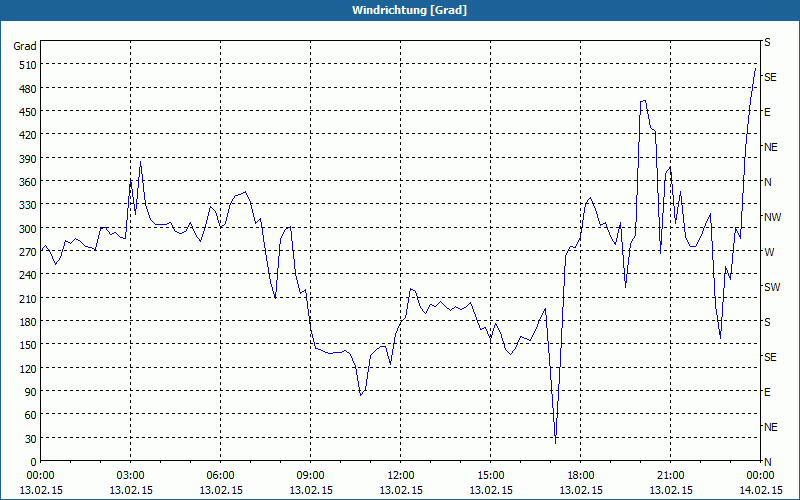This screenshot has height=500, width=800.
Task: Click the 120 y-axis label
Action: coord(28,368)
